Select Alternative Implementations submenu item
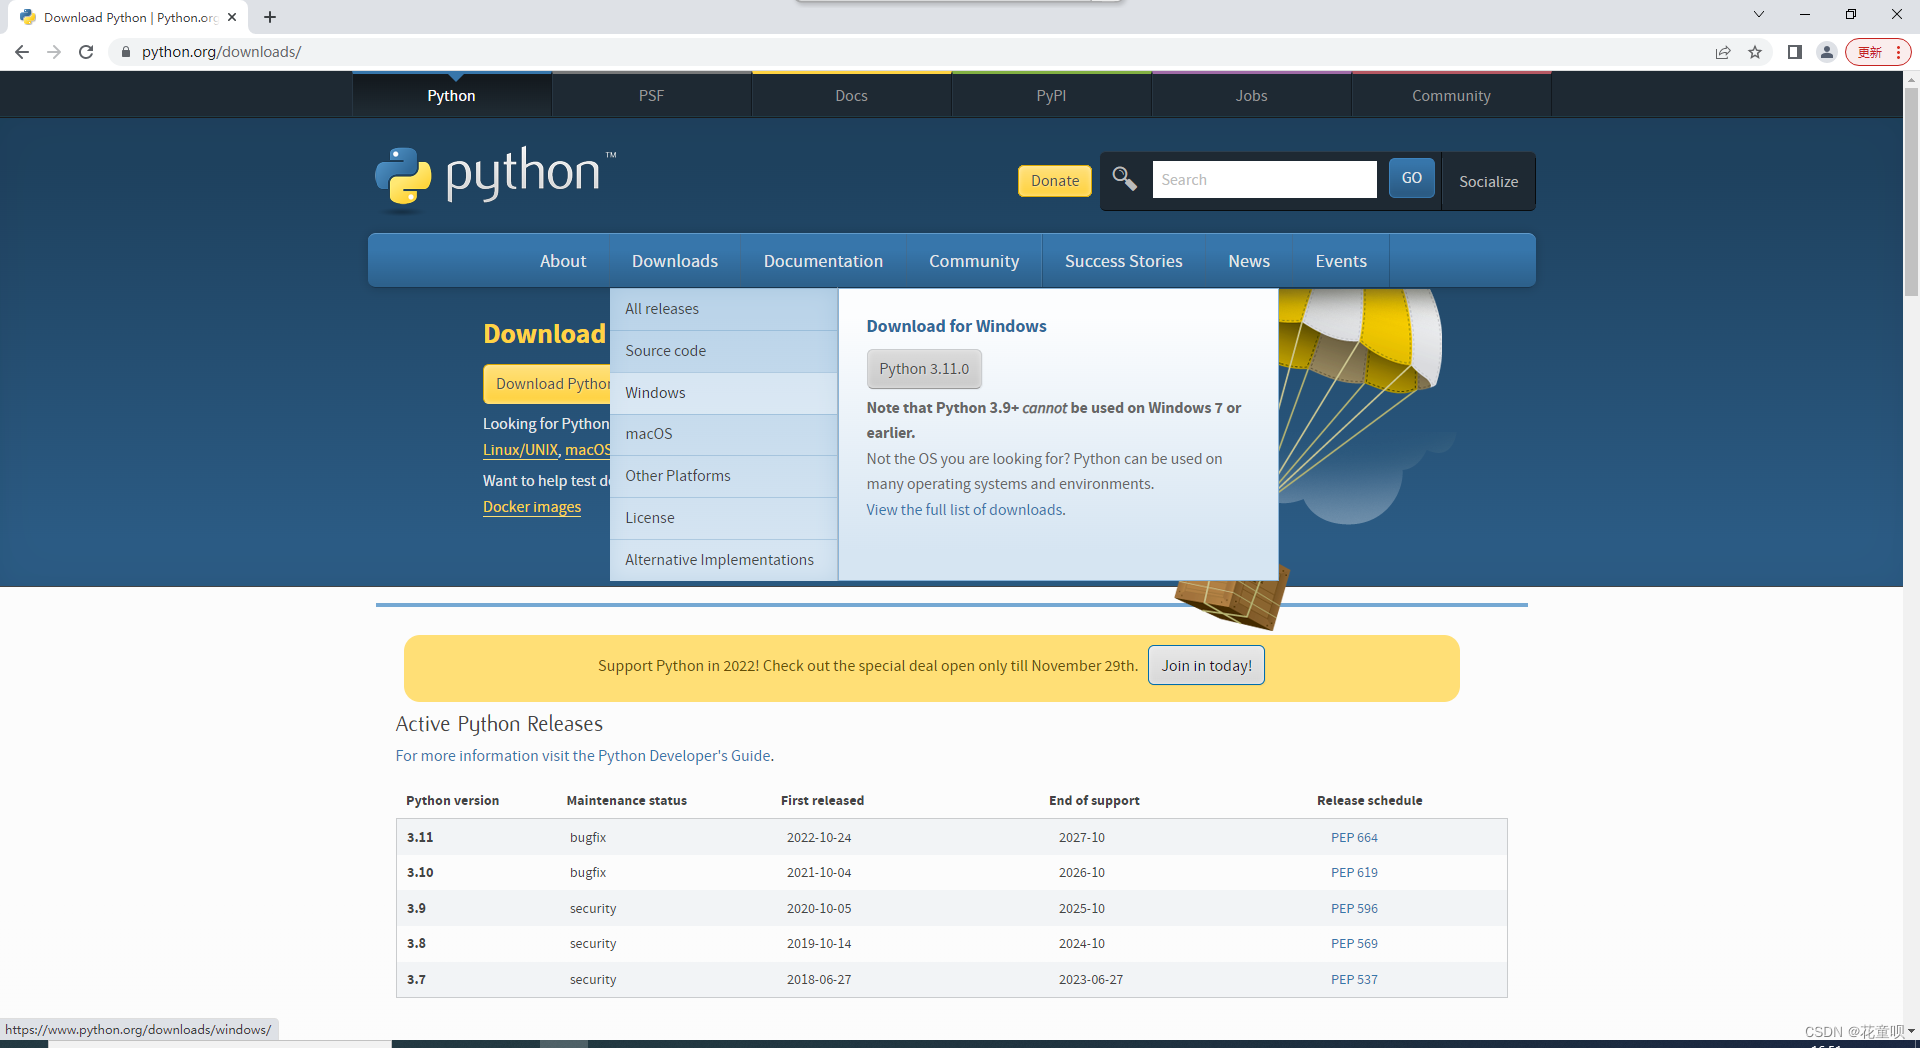The image size is (1920, 1048). pyautogui.click(x=724, y=560)
